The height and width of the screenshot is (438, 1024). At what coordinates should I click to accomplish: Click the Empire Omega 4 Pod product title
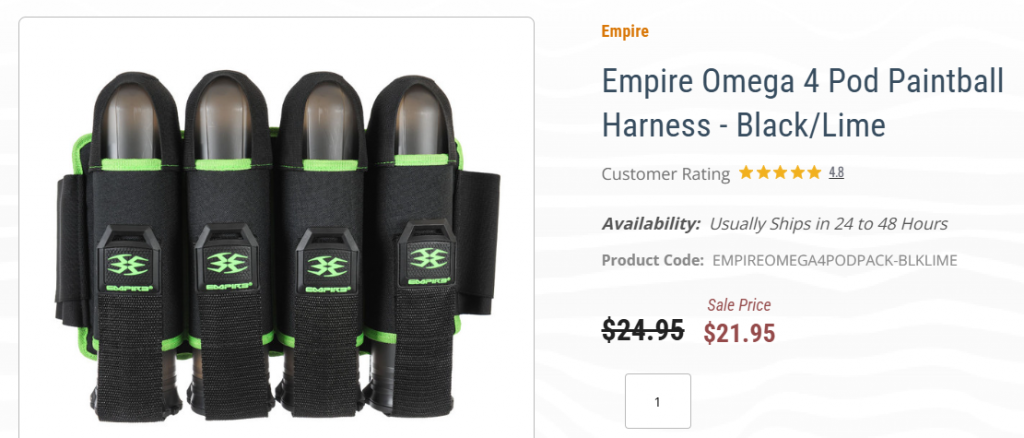[803, 102]
